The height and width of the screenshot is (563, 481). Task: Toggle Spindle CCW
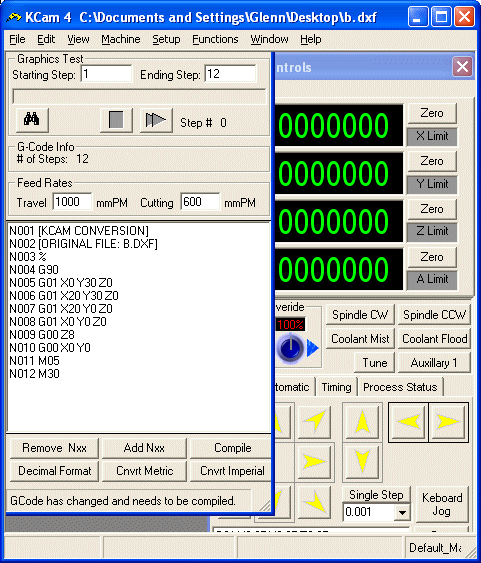434,315
